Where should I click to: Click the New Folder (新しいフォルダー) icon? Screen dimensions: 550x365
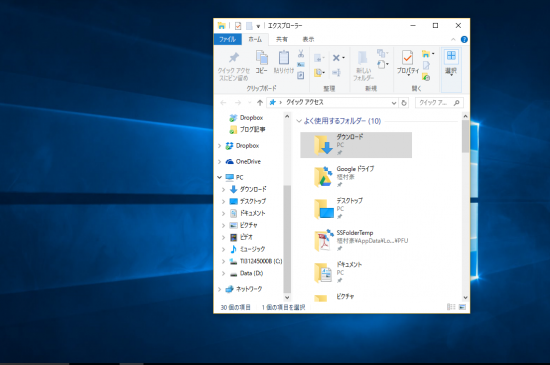click(x=363, y=58)
